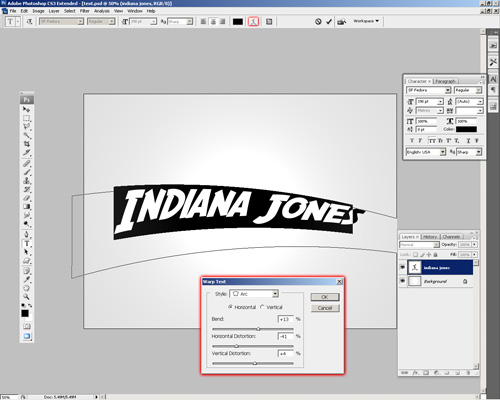Select the Crop tool
Viewport: 500px width, 400px height.
26,144
